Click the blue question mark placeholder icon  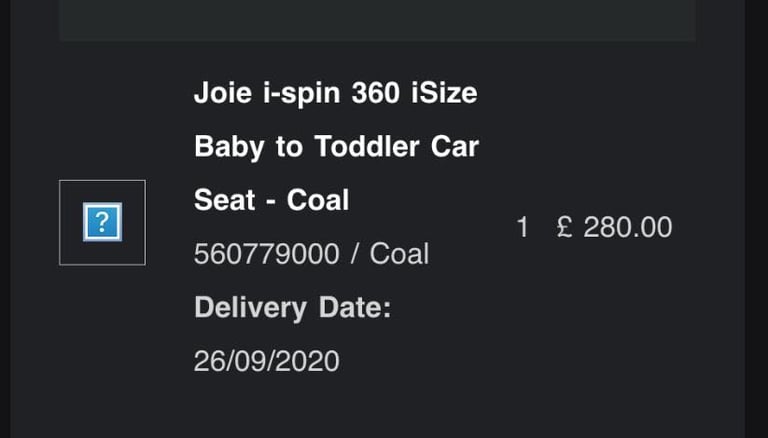coord(102,222)
